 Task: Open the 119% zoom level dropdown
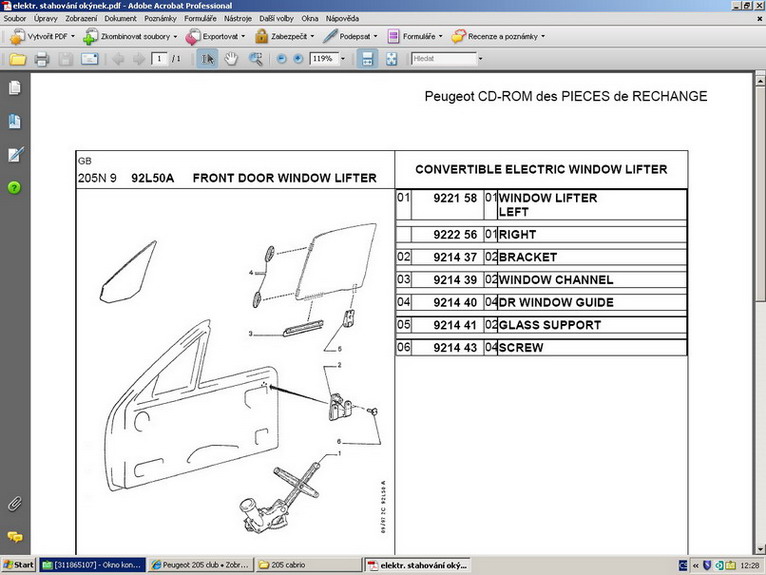344,59
